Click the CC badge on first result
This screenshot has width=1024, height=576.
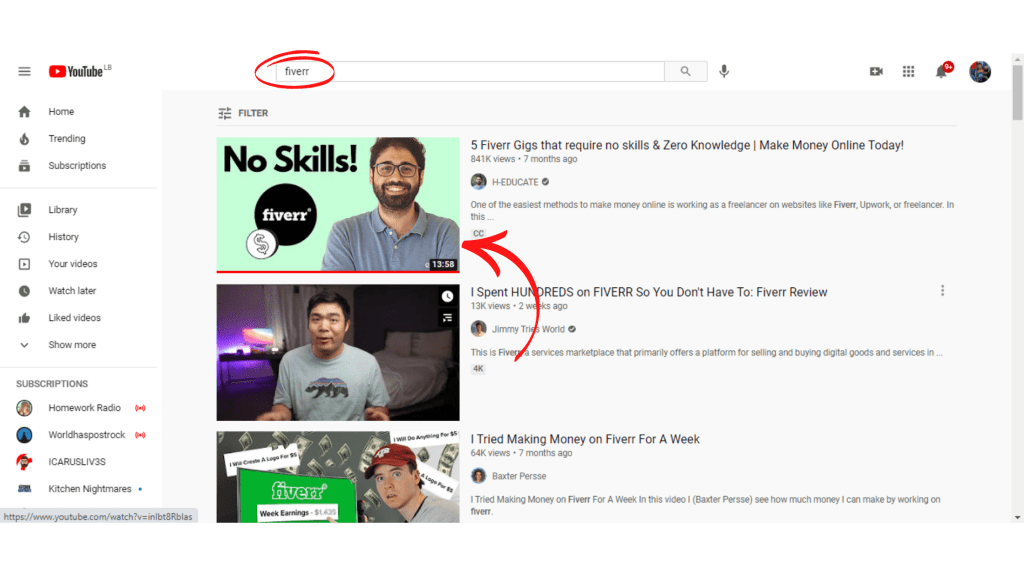click(479, 234)
